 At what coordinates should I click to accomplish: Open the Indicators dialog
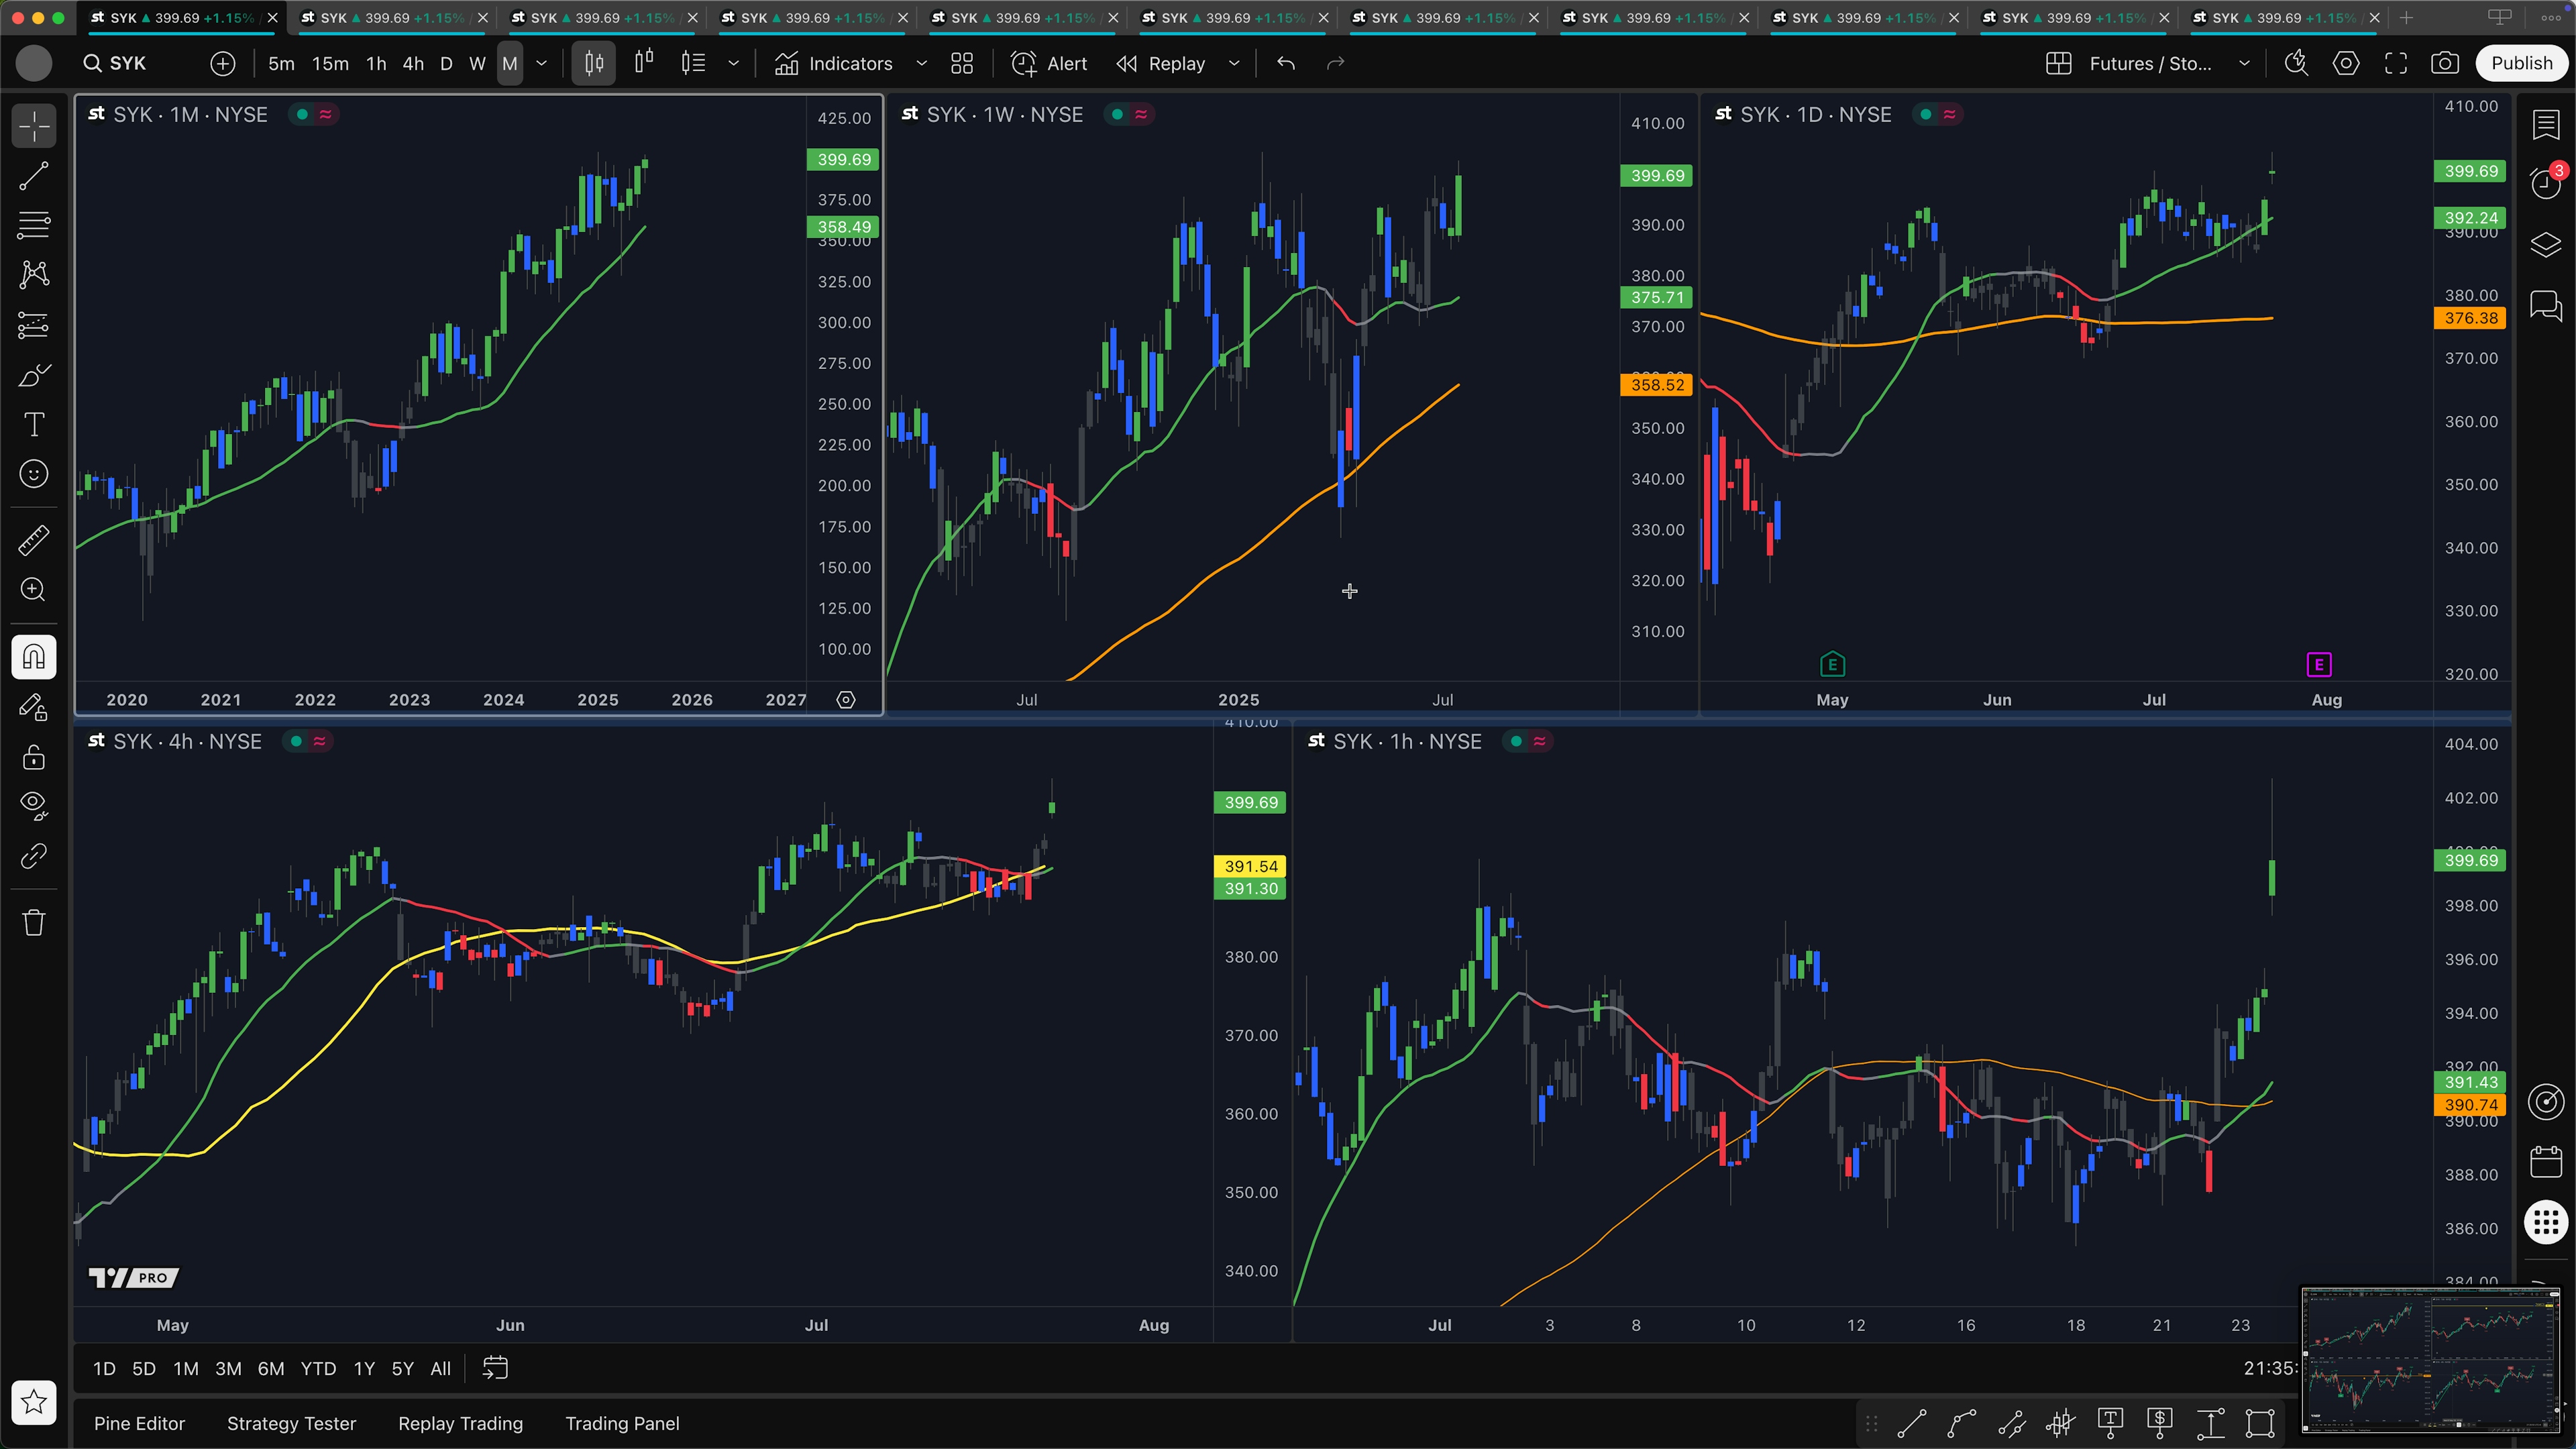click(x=834, y=63)
